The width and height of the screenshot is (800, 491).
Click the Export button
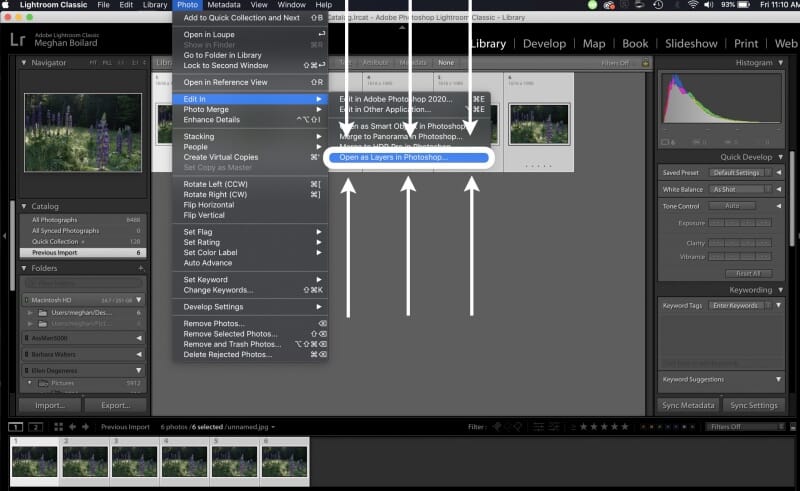pos(115,405)
